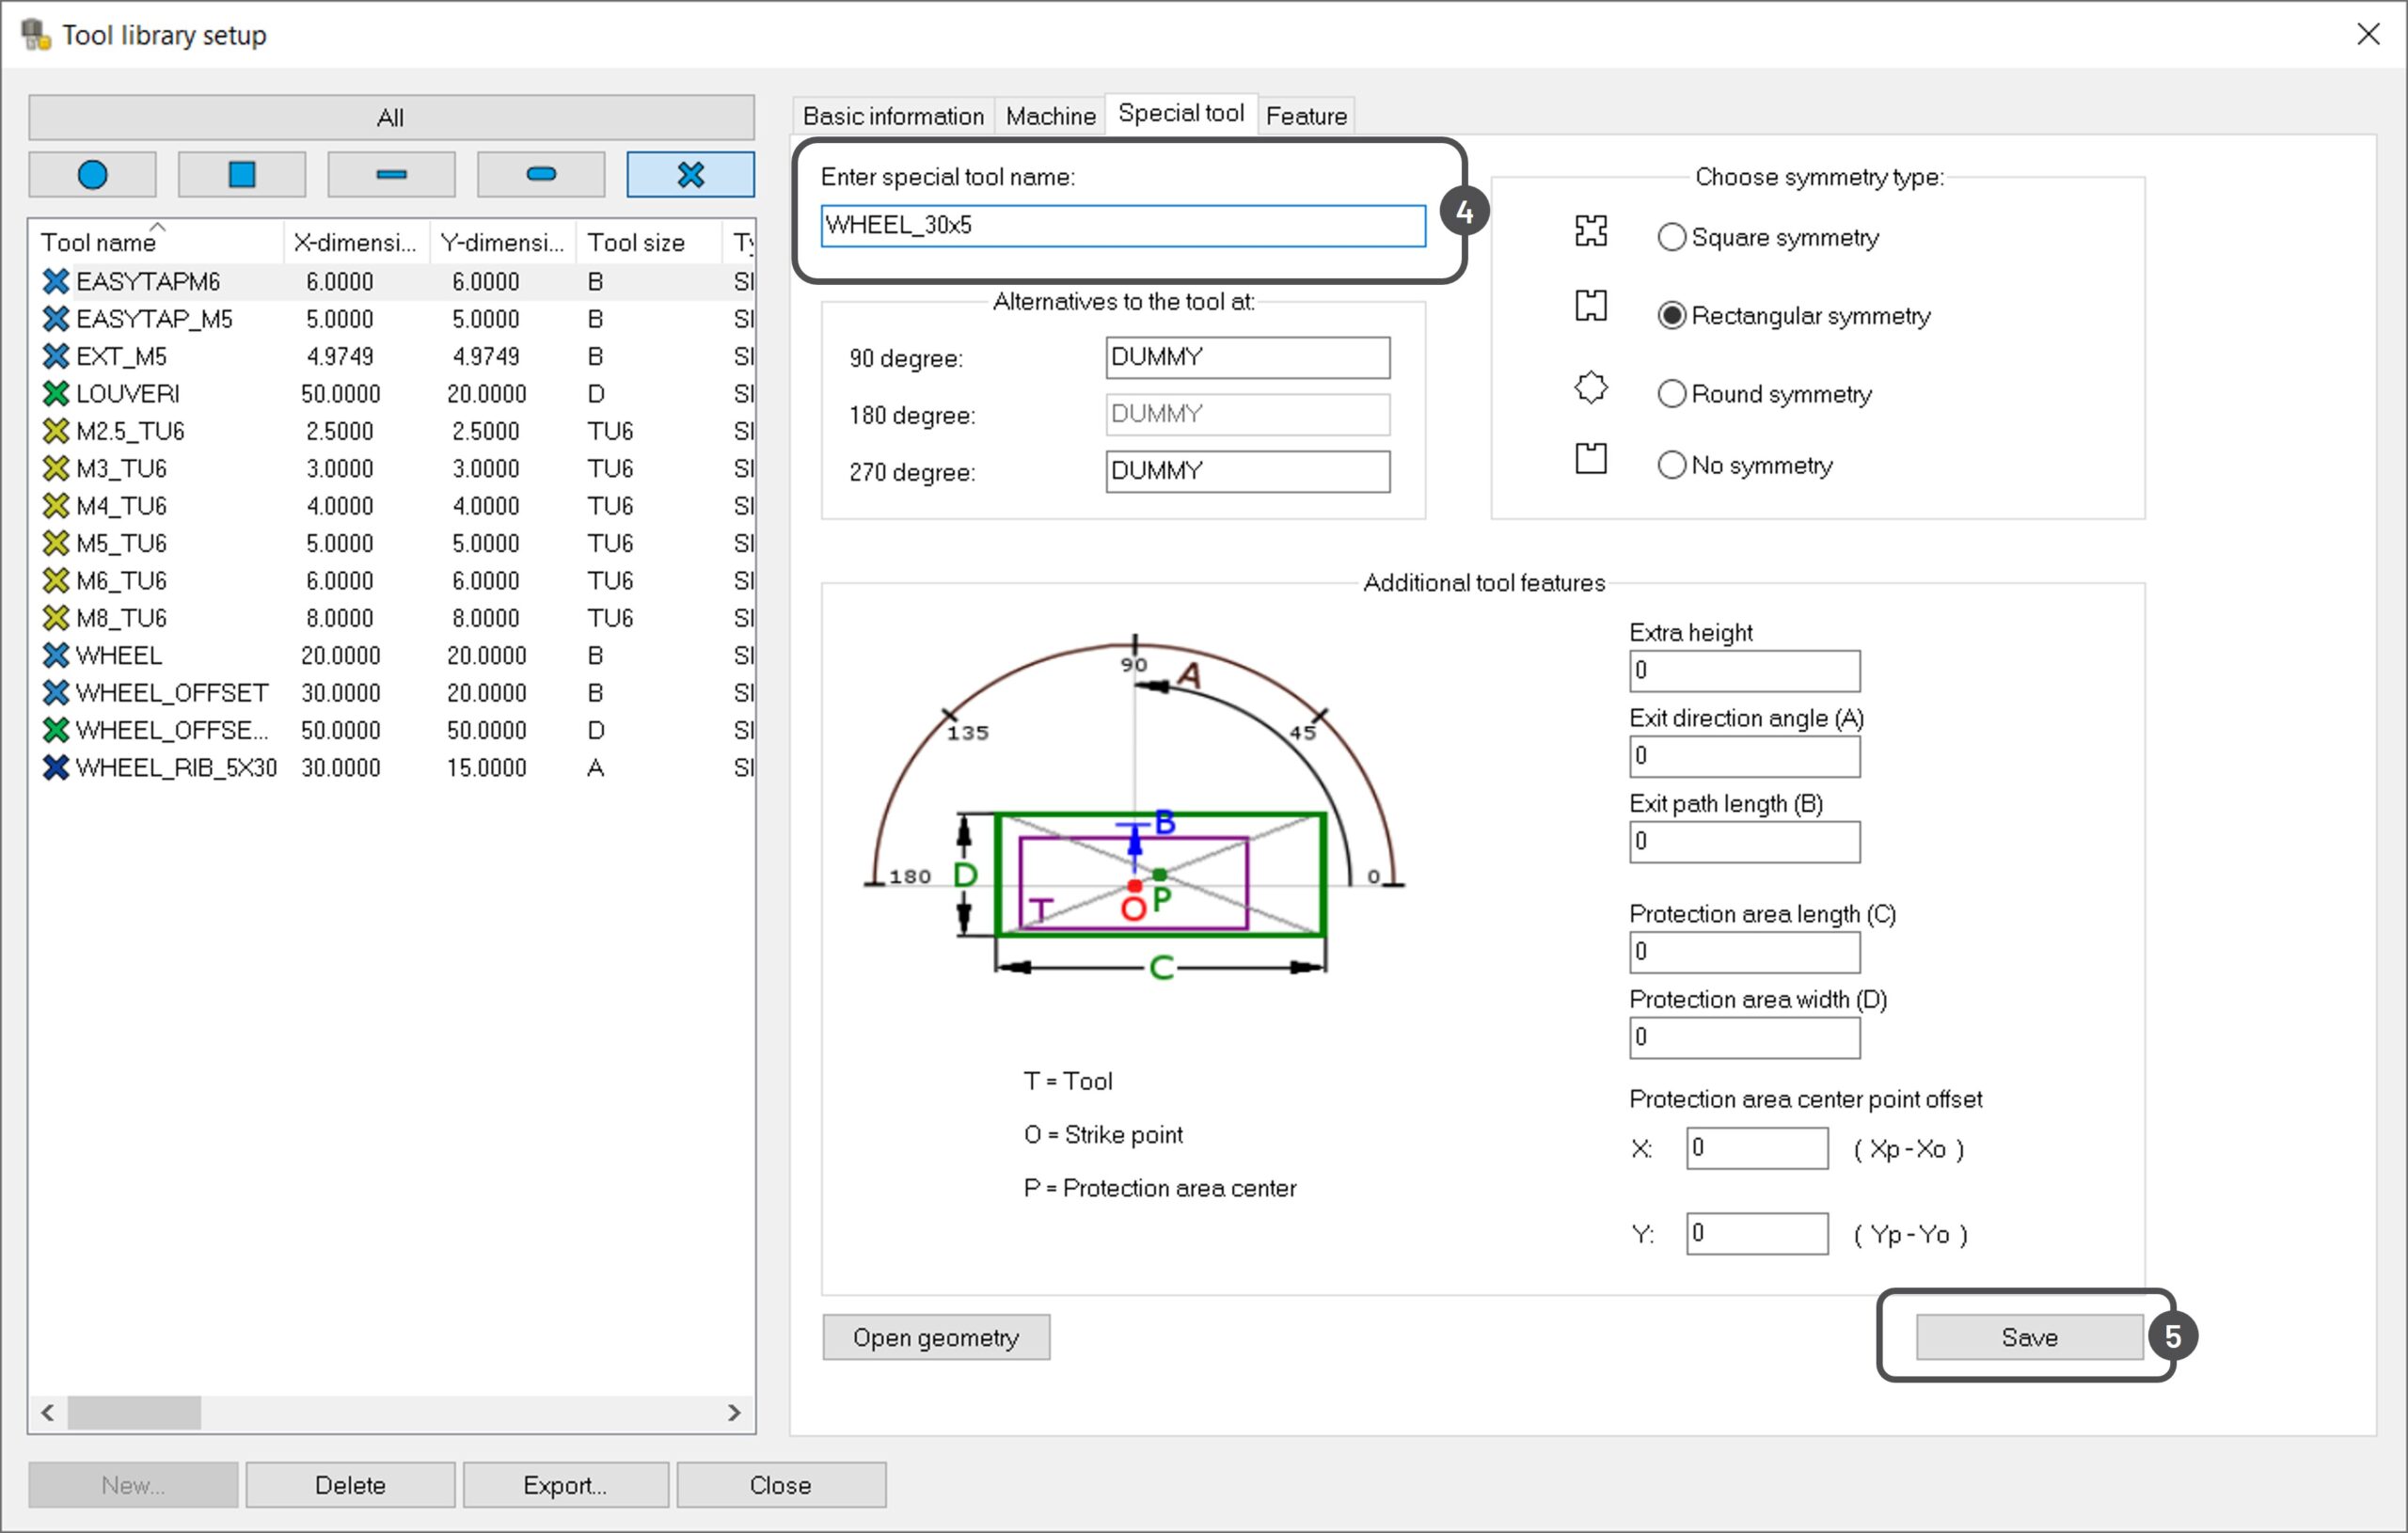Sort list by Tool name column
Screen dimensions: 2408x1533
(x=98, y=242)
